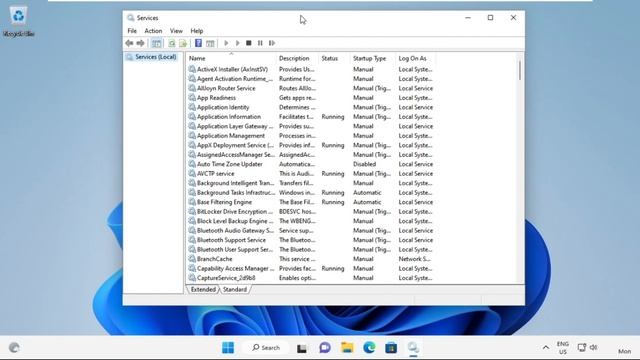Open Microsoft Store from the taskbar
The width and height of the screenshot is (640, 360).
(x=391, y=348)
